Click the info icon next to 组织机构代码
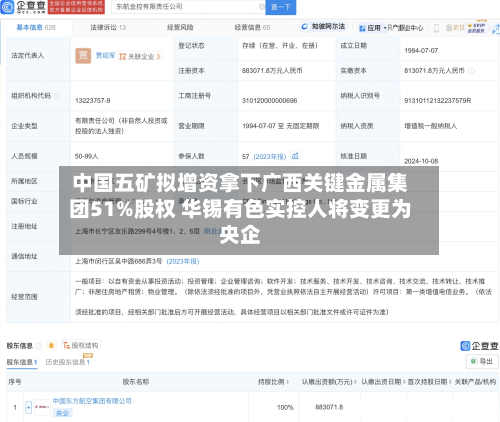The width and height of the screenshot is (500, 422). click(x=57, y=96)
